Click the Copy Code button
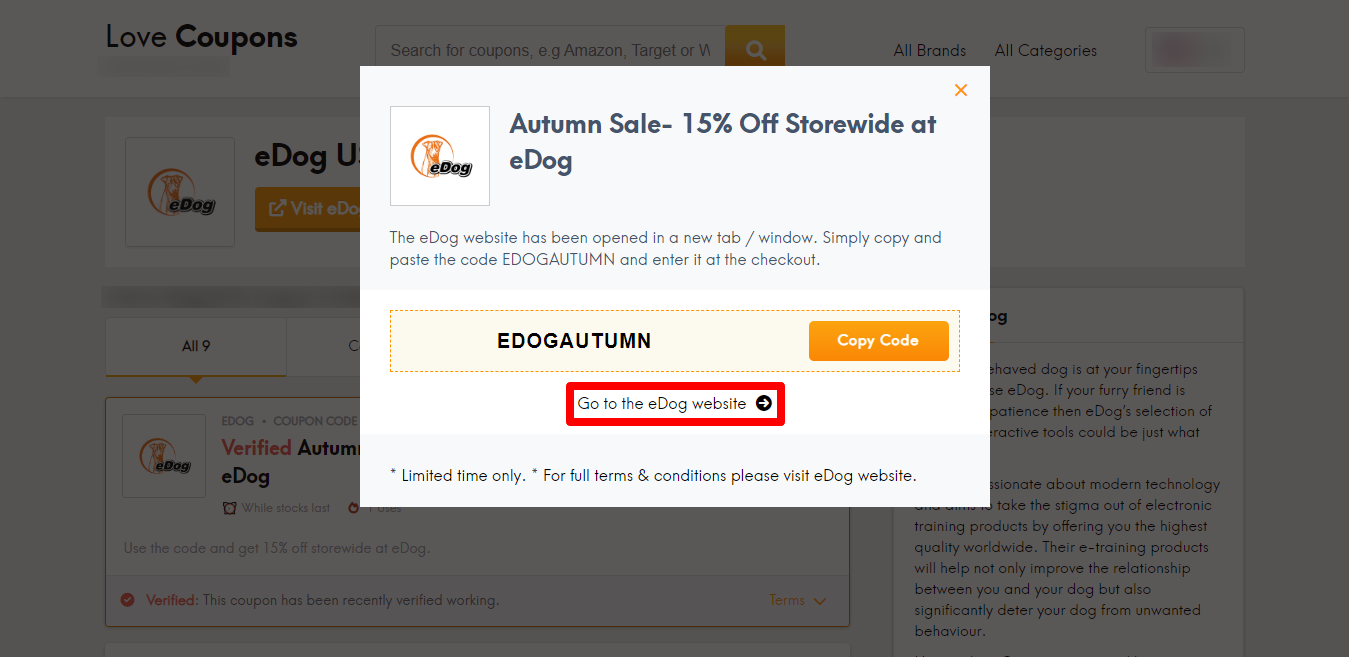This screenshot has height=657, width=1349. 878,340
